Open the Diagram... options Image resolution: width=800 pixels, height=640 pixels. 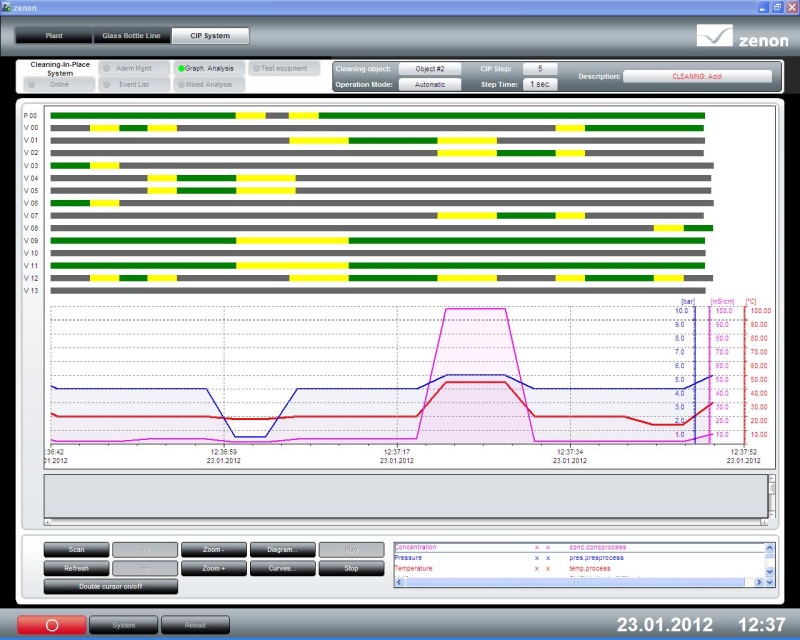(x=282, y=549)
